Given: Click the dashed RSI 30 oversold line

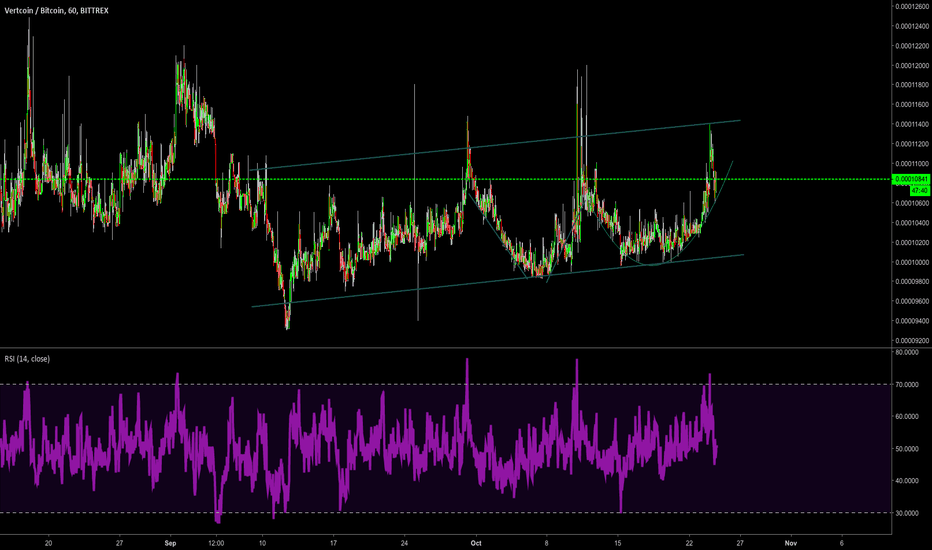Looking at the screenshot, I should coord(446,513).
